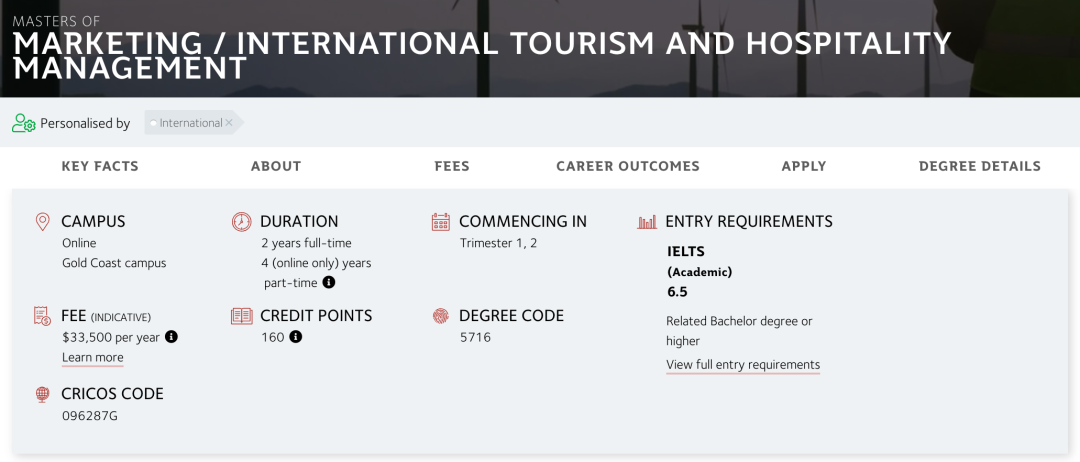Click the Degree Code fingerprint icon
Image resolution: width=1080 pixels, height=462 pixels.
(440, 316)
